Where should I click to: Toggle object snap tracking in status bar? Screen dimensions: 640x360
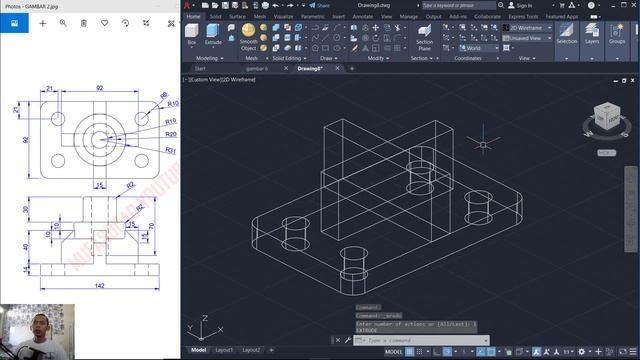click(x=481, y=351)
